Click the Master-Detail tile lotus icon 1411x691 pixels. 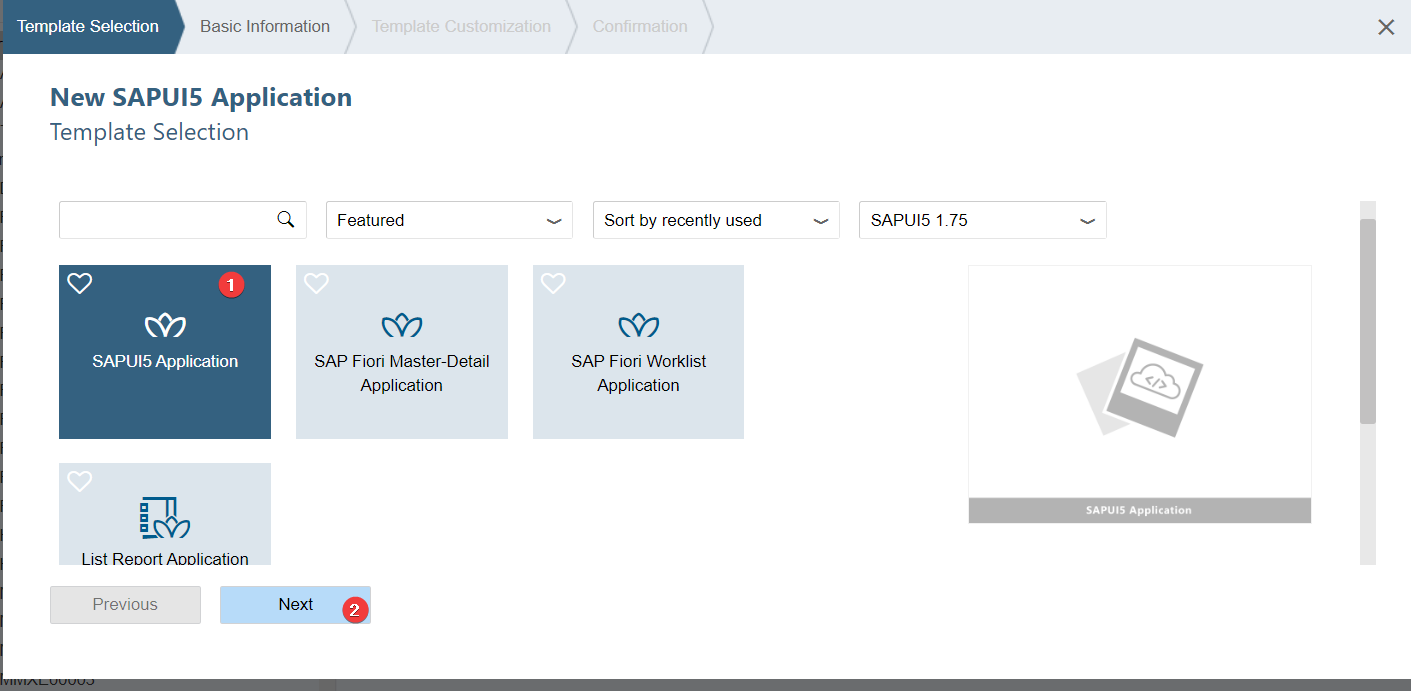click(x=402, y=325)
